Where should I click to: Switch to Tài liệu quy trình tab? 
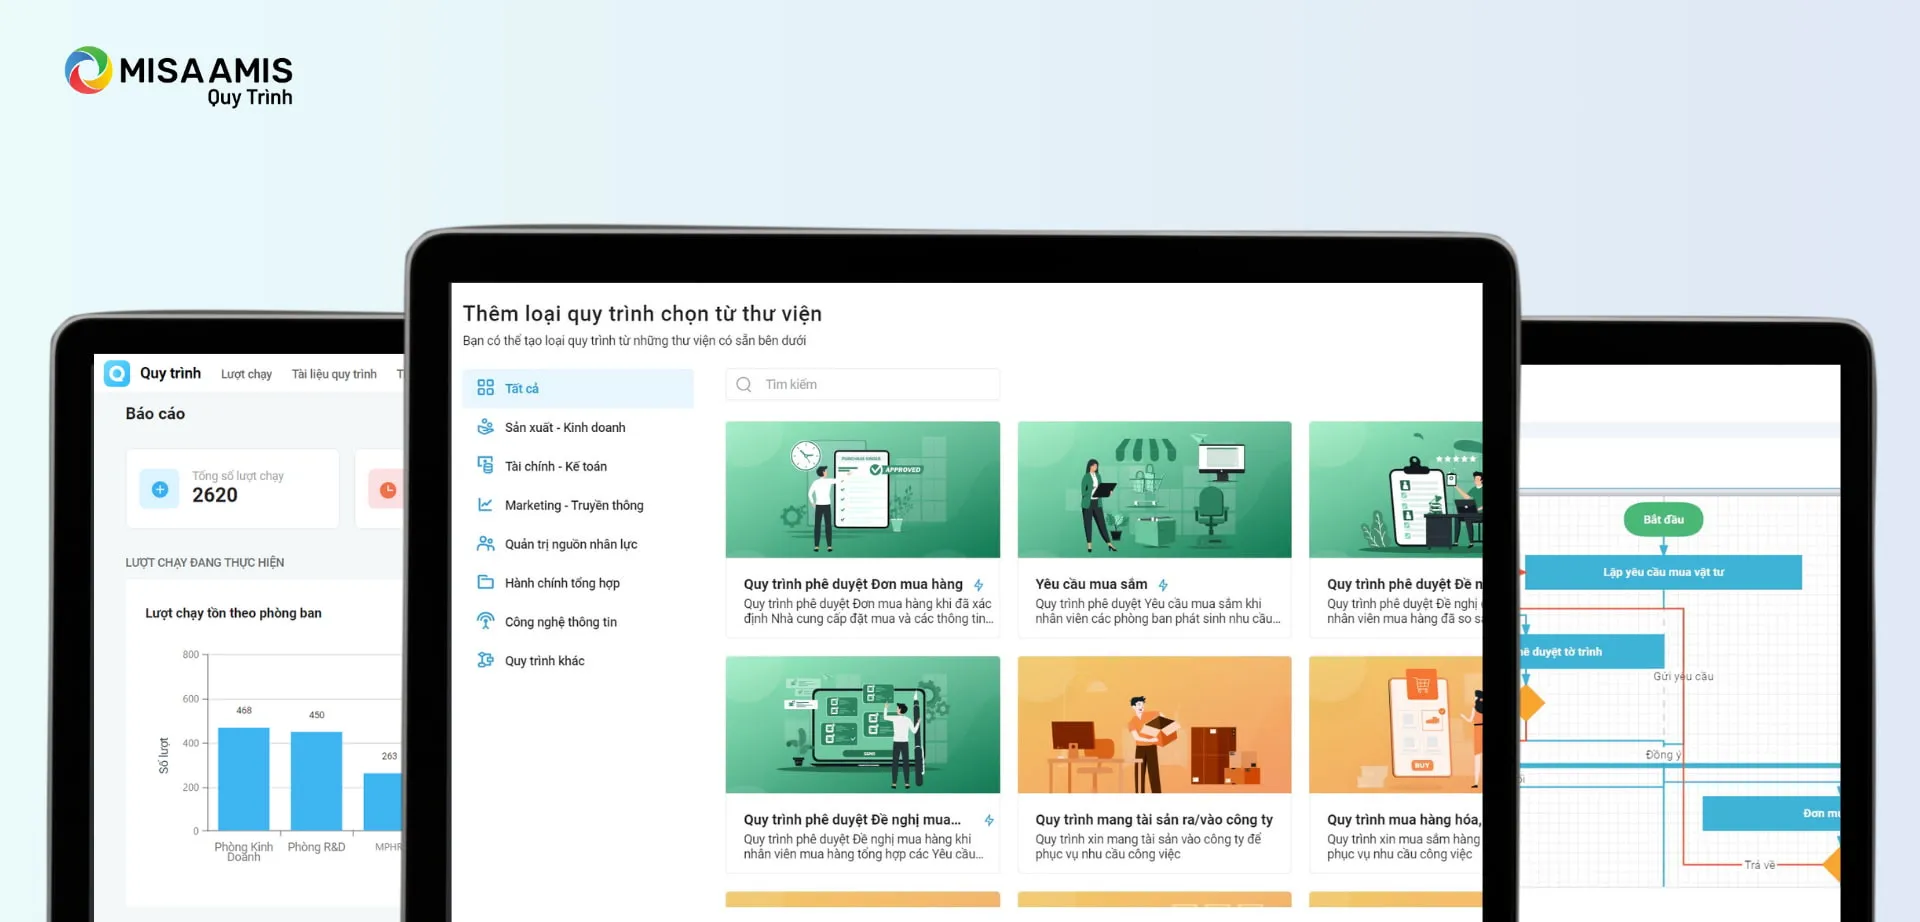click(x=334, y=374)
